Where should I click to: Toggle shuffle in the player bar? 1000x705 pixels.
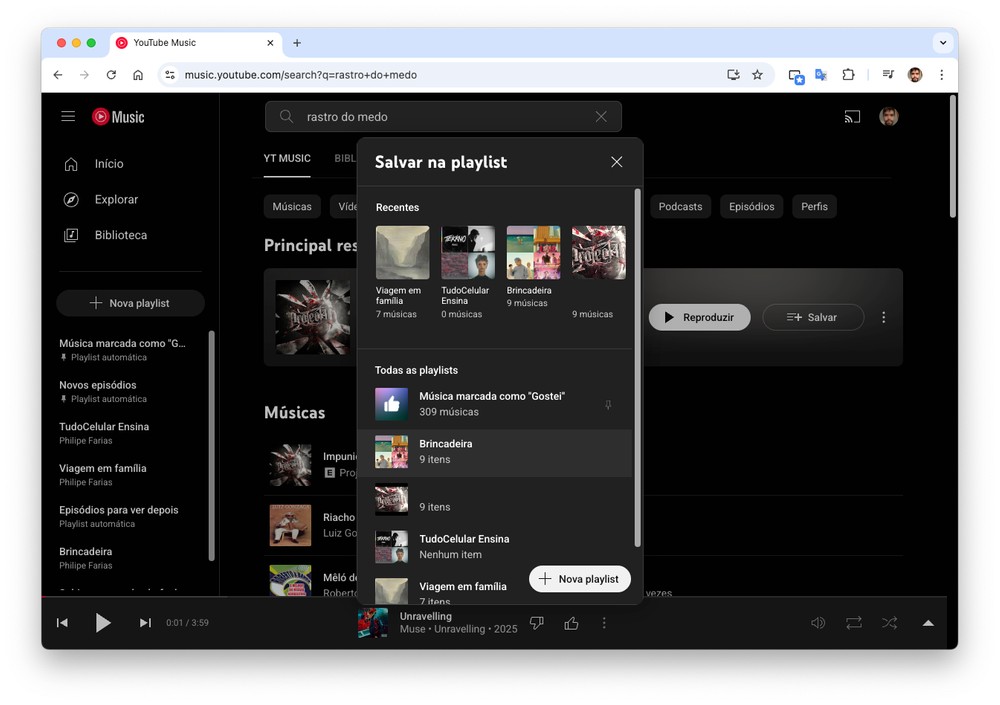pos(889,623)
